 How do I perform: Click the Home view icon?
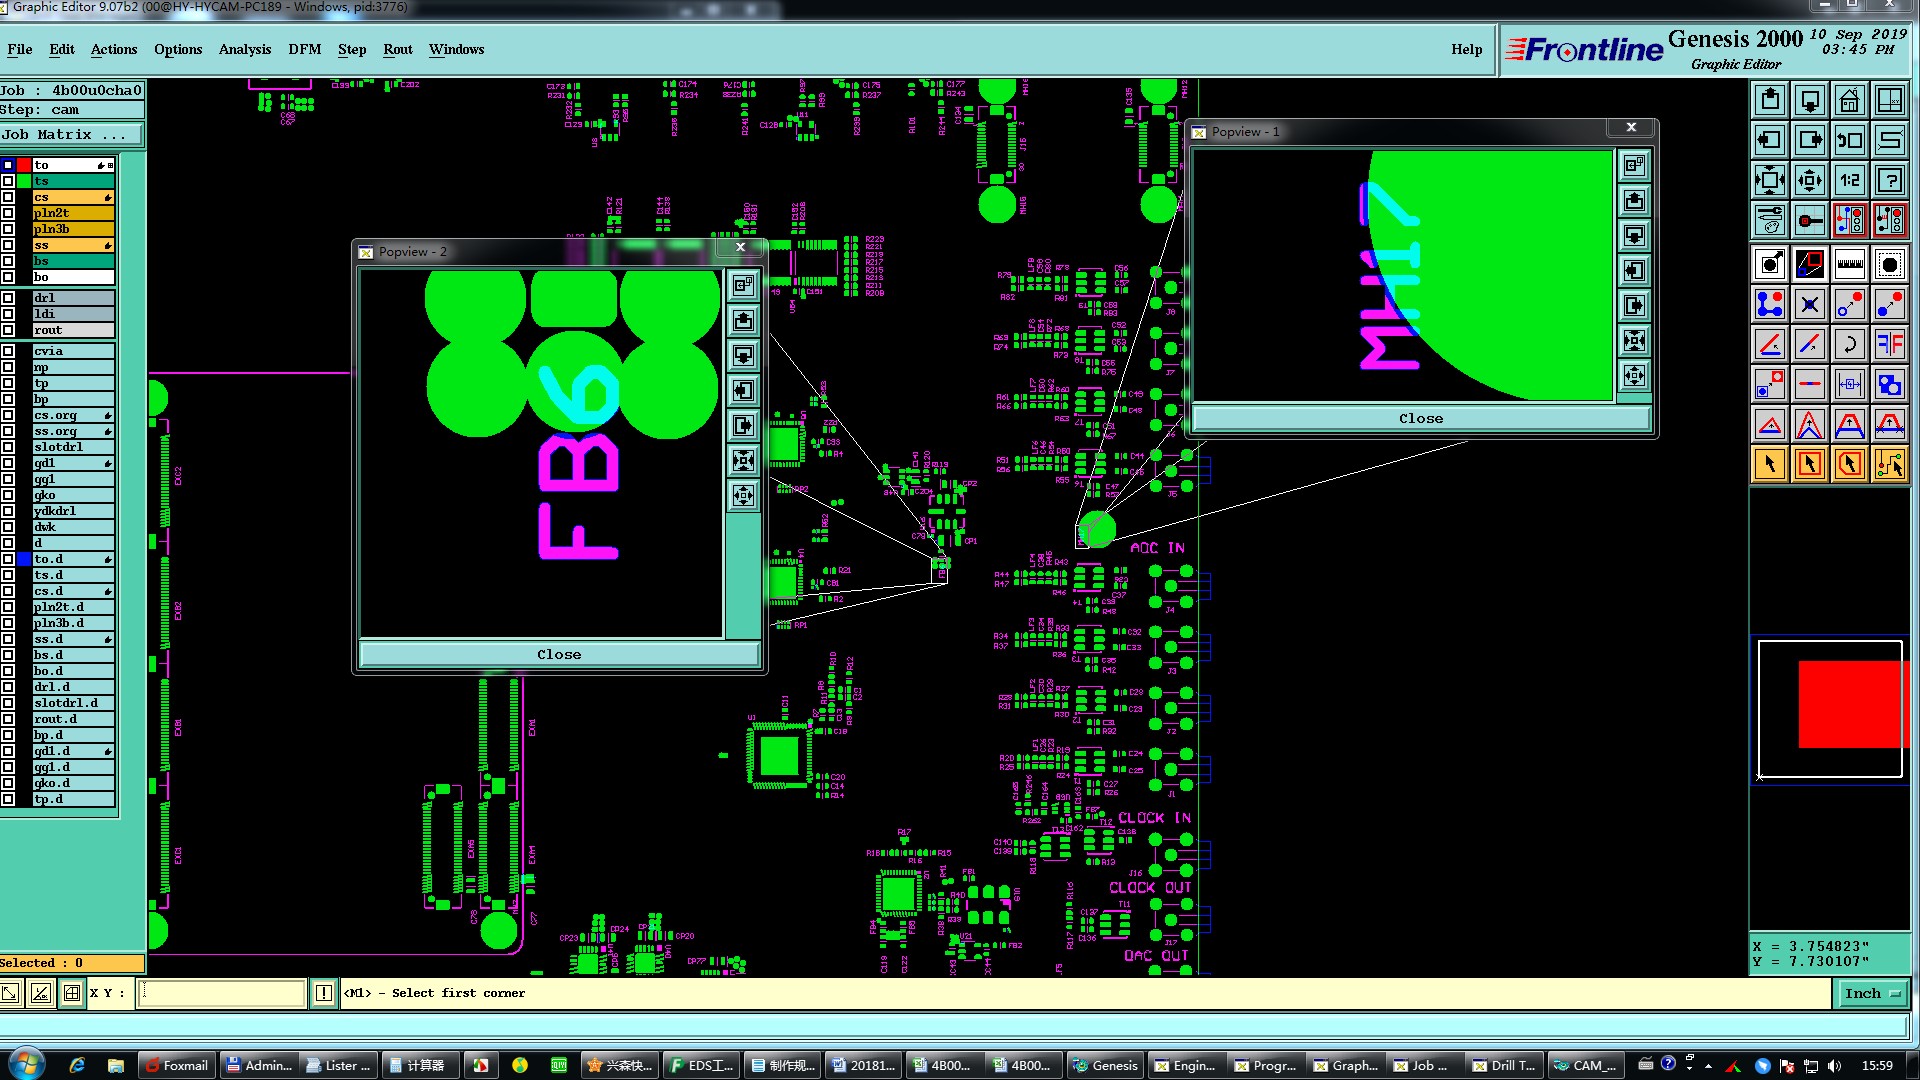[1849, 100]
